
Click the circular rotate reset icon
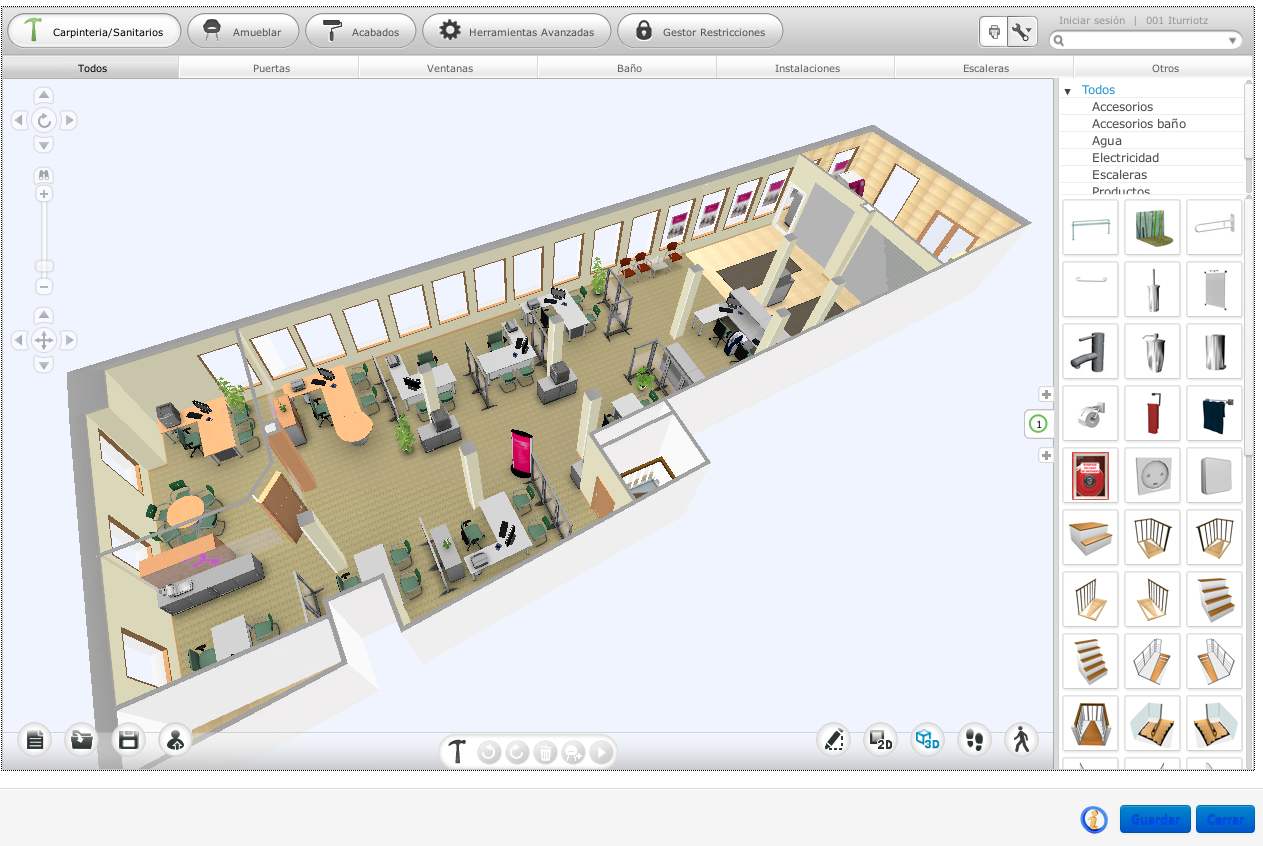(44, 121)
